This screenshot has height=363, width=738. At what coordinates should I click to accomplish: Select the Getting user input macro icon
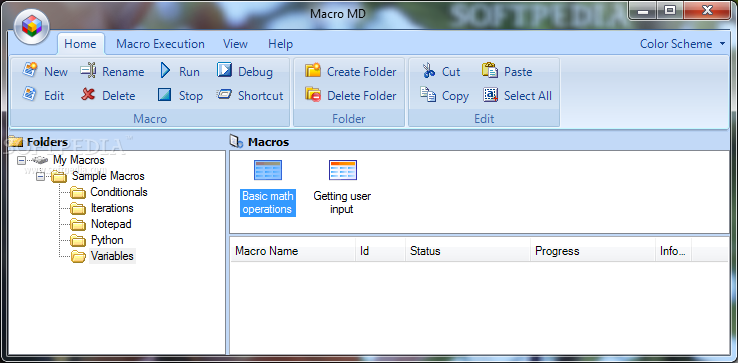(x=343, y=170)
